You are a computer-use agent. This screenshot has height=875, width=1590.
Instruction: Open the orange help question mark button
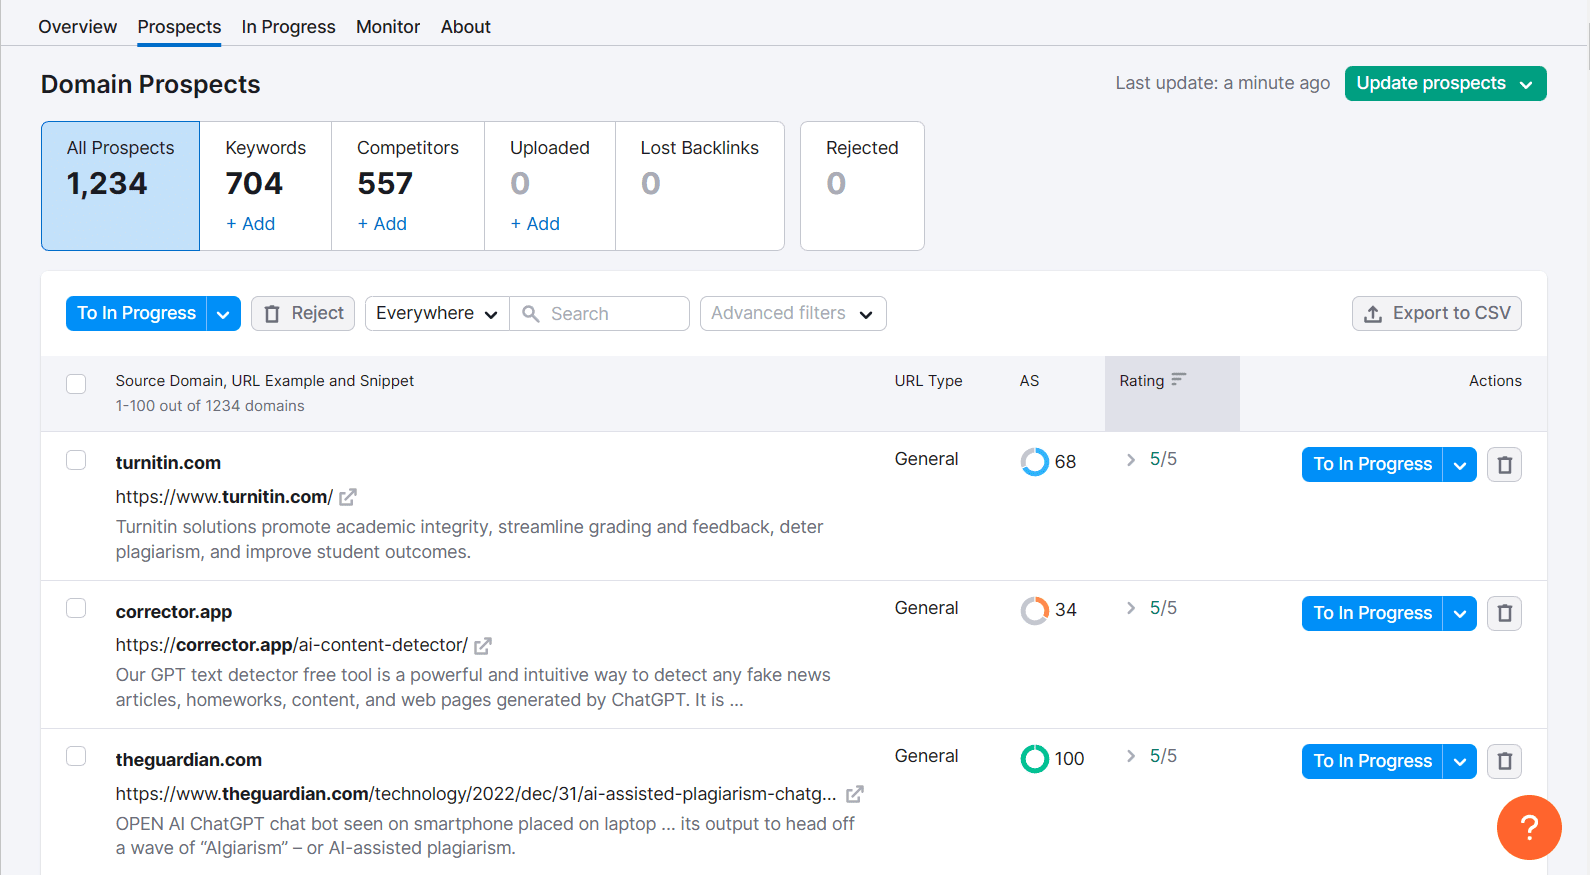[1529, 827]
